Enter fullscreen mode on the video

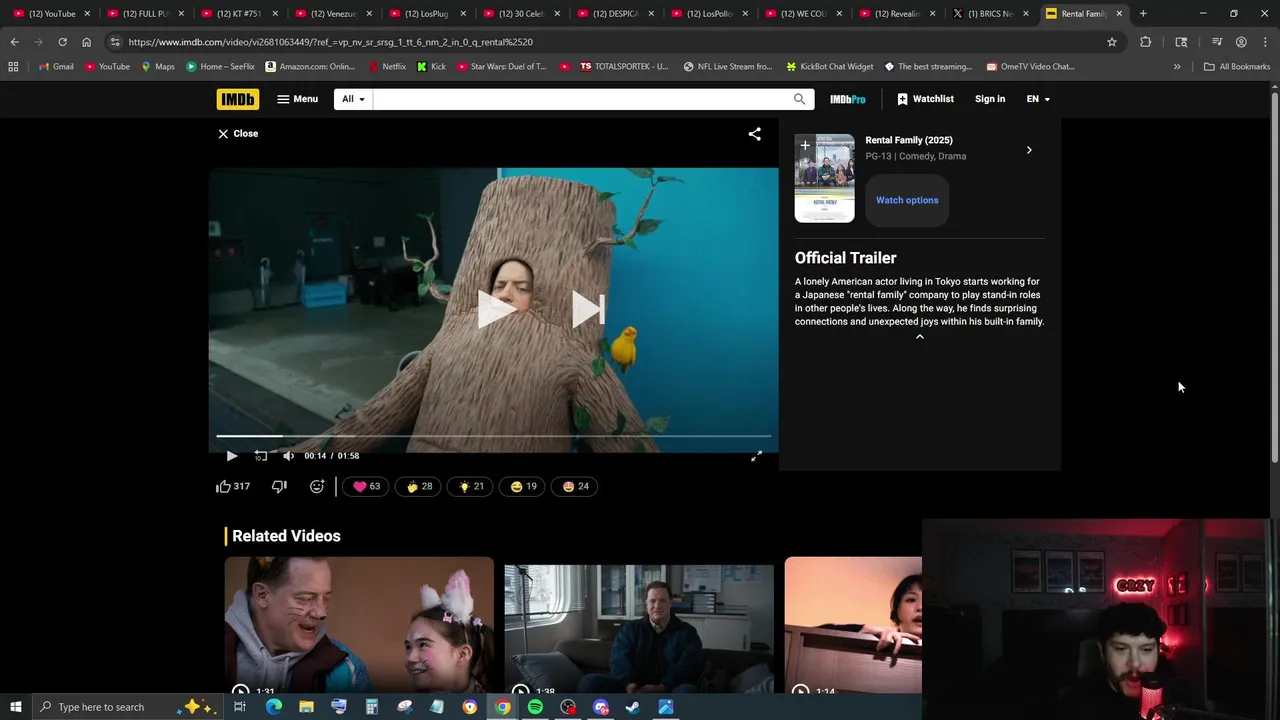pyautogui.click(x=757, y=456)
